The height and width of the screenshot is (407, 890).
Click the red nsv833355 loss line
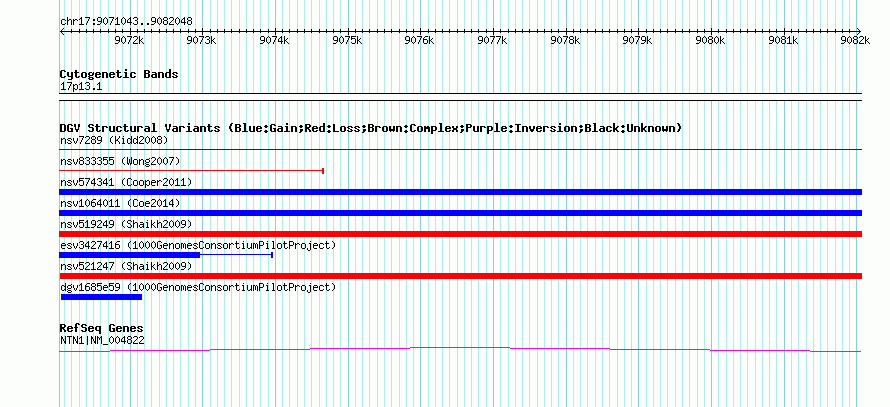coord(192,170)
